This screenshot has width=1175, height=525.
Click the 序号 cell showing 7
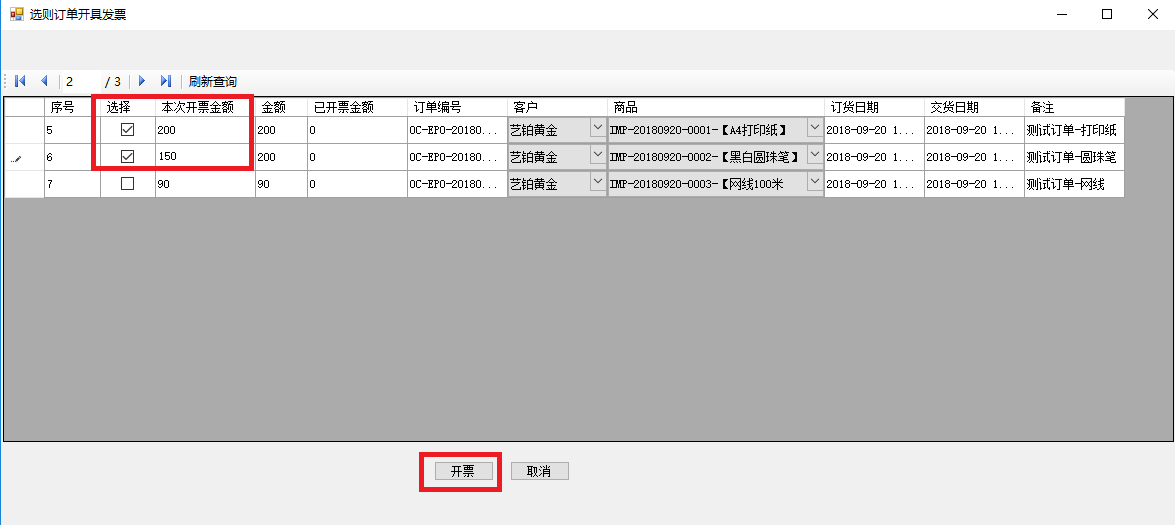point(73,184)
